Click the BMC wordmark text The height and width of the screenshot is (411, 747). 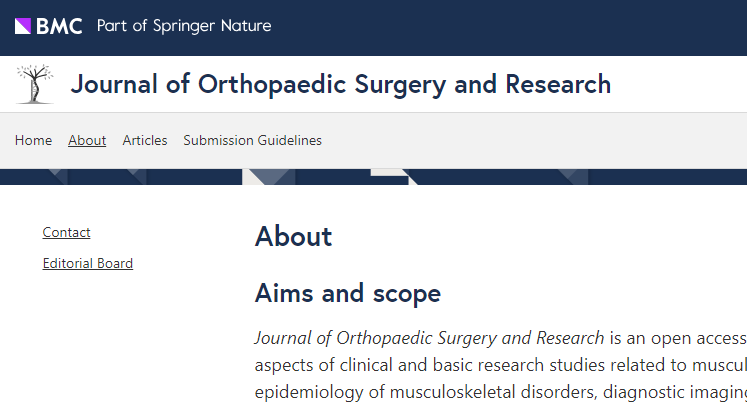point(60,26)
